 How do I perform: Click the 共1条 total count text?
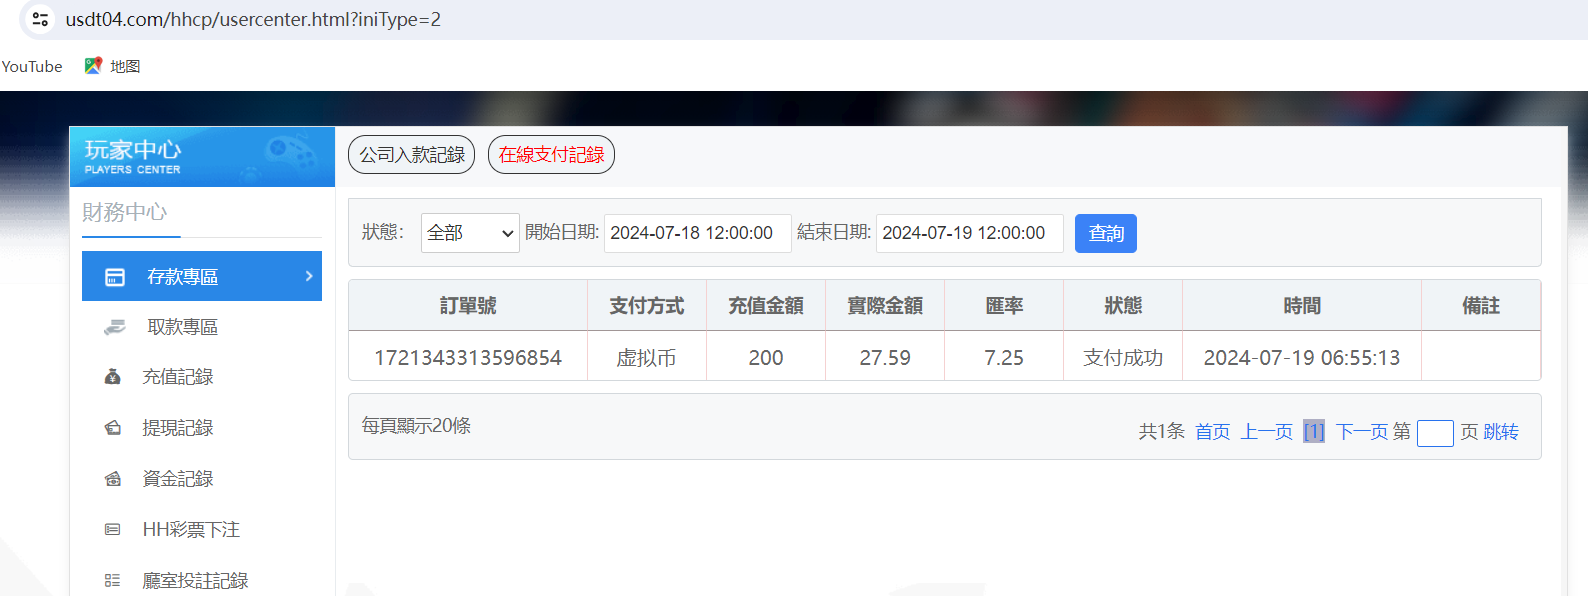pyautogui.click(x=1161, y=432)
